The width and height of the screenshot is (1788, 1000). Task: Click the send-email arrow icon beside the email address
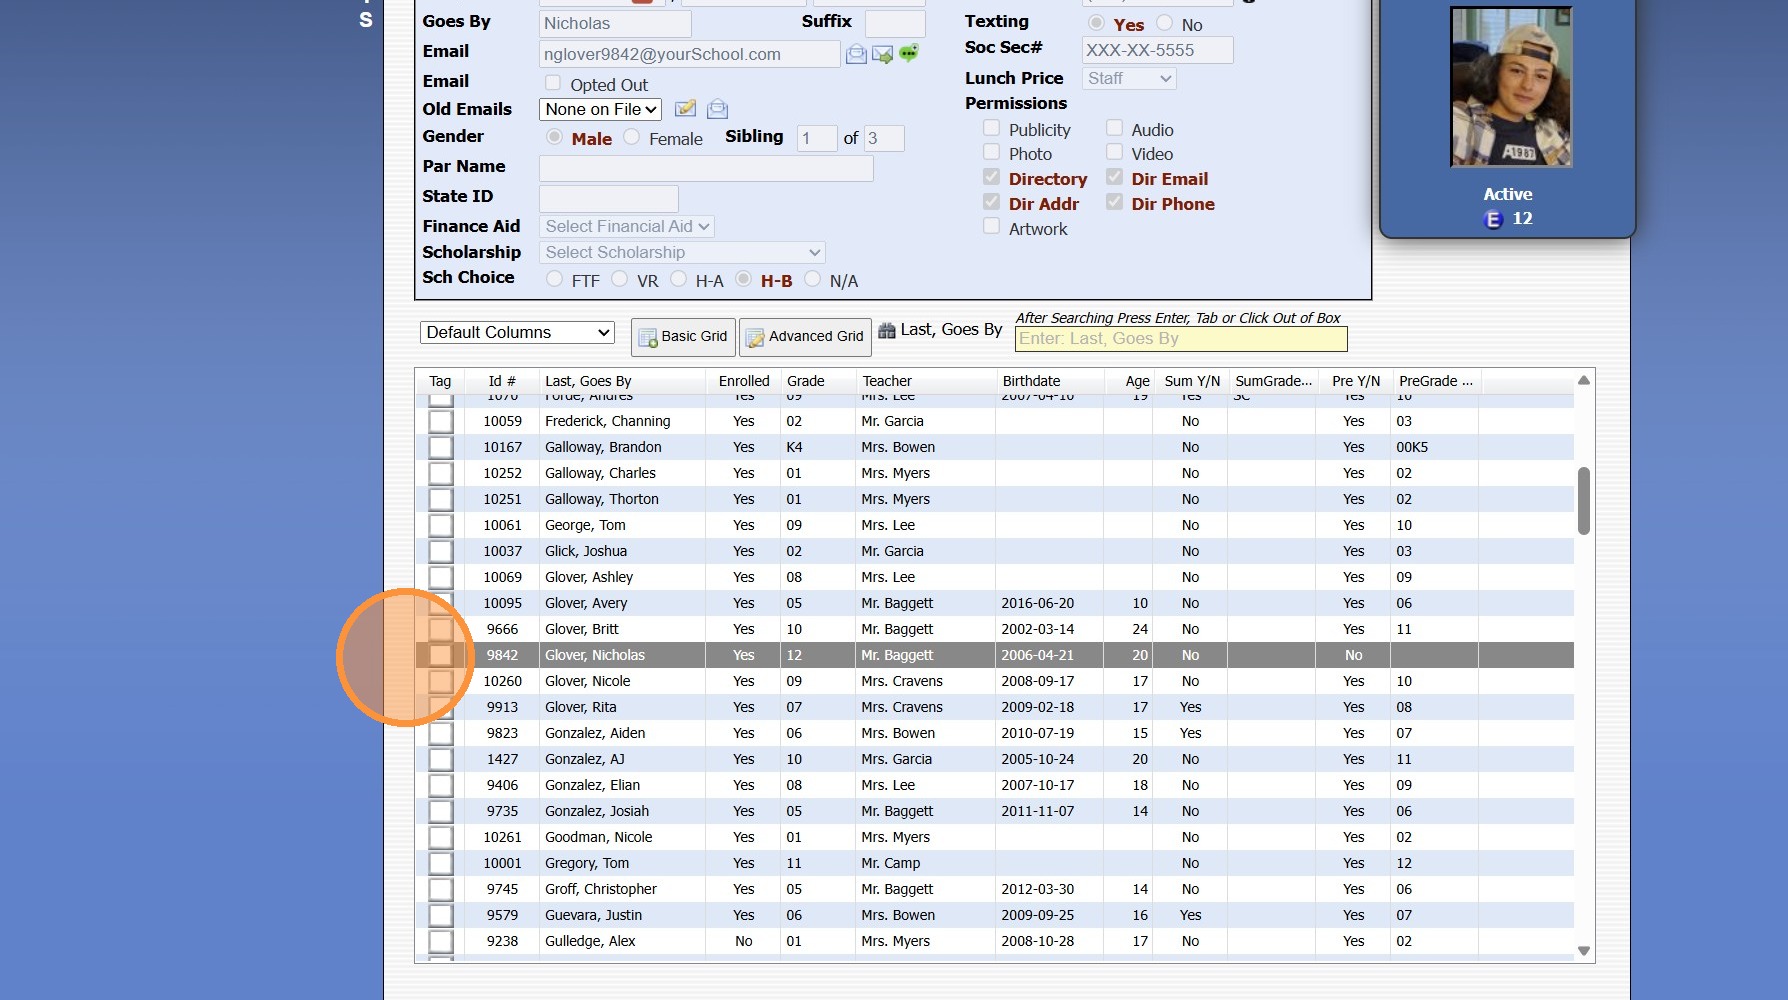point(882,54)
